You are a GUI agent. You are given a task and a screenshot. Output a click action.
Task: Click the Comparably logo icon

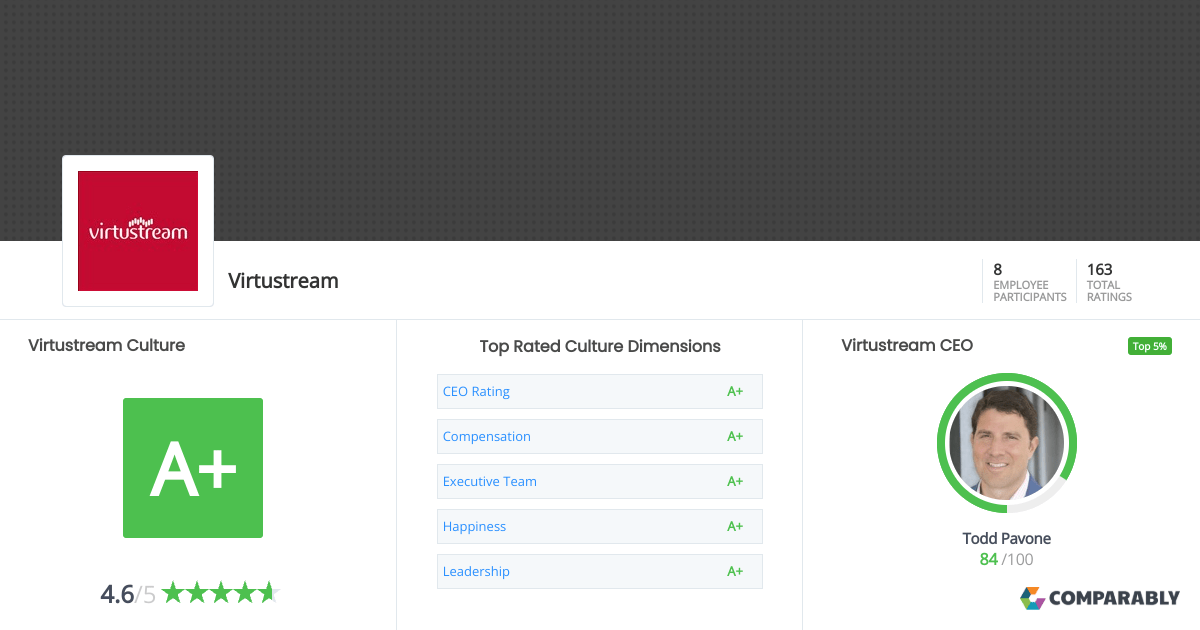tap(1032, 598)
